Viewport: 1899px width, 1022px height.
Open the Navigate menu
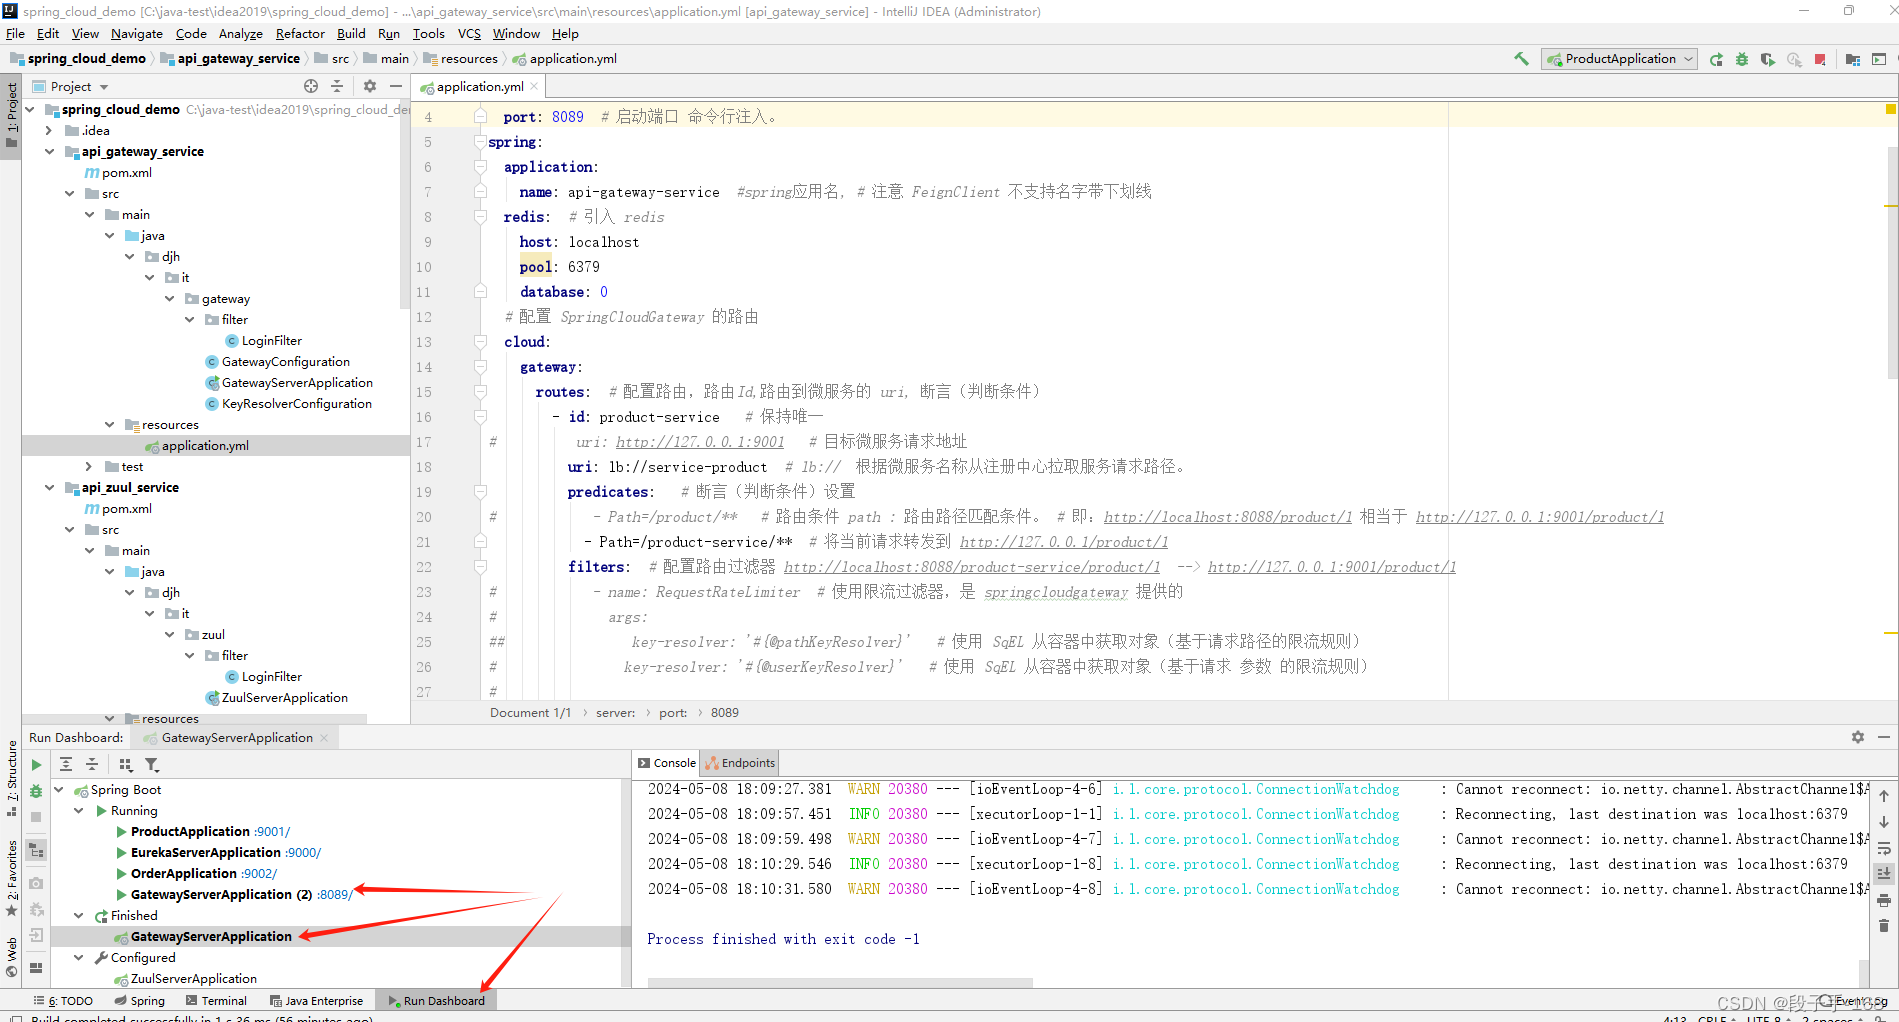[x=137, y=34]
